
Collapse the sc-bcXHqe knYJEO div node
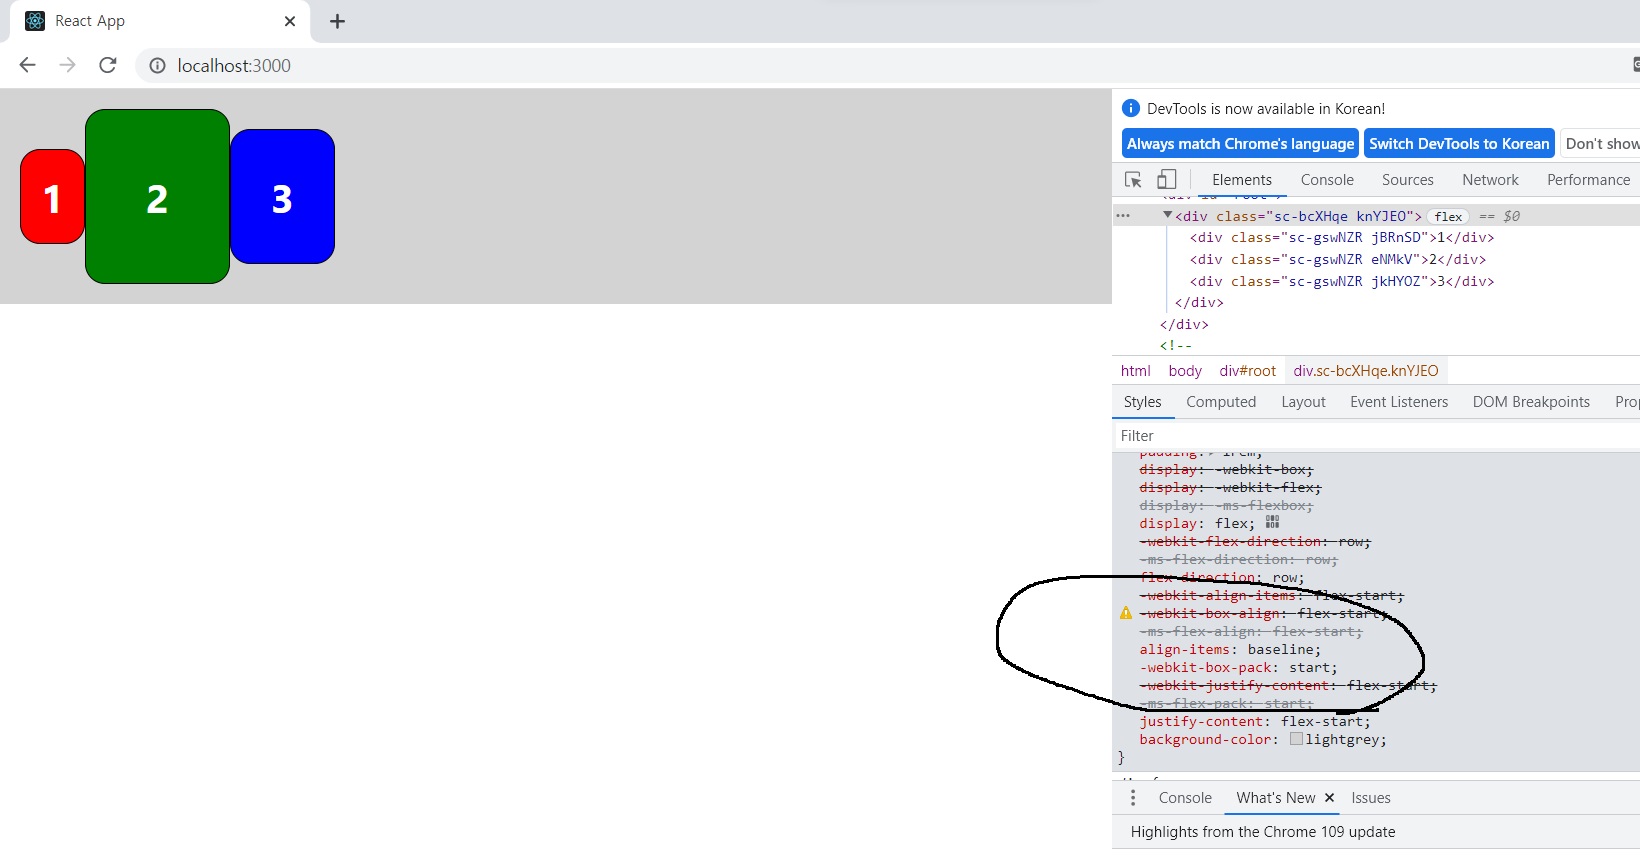[1167, 215]
